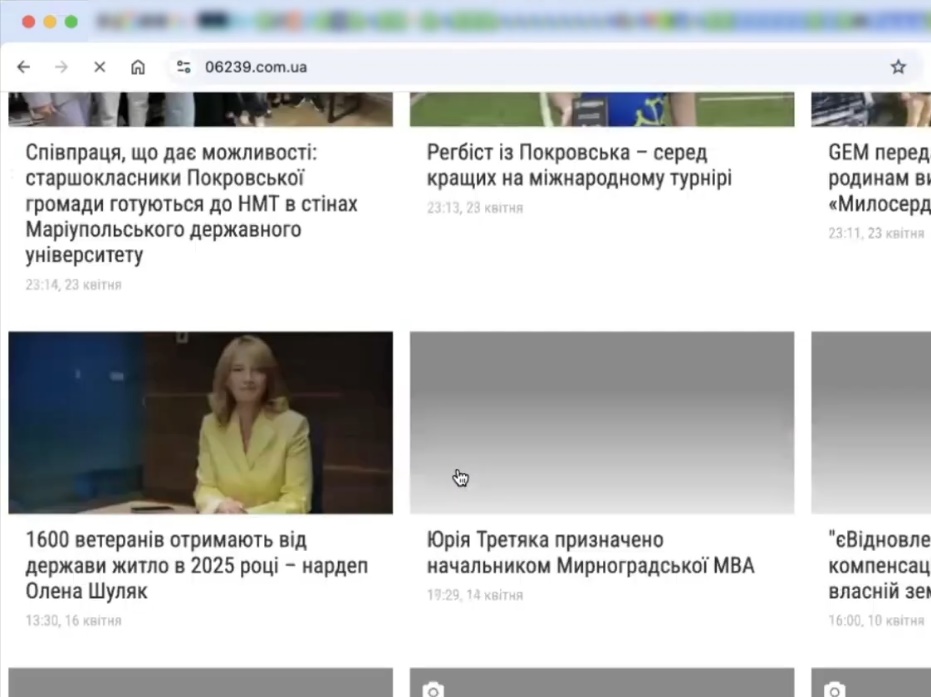Click the browser forward arrow

click(61, 67)
